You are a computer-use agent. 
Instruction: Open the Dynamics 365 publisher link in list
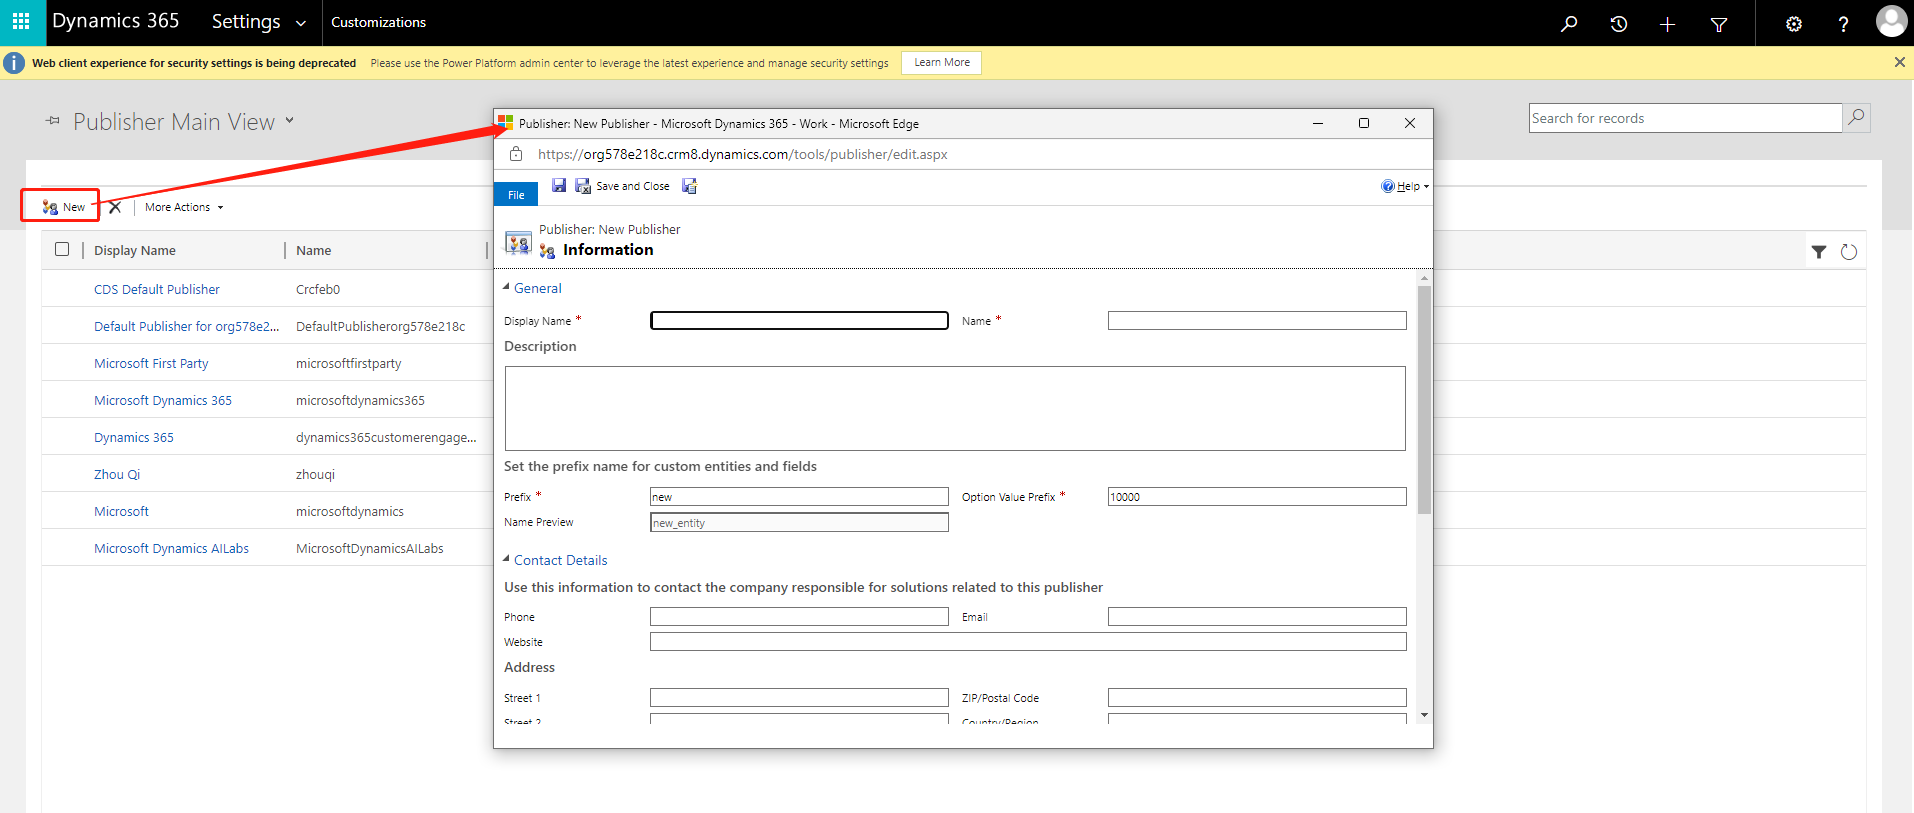pyautogui.click(x=134, y=437)
